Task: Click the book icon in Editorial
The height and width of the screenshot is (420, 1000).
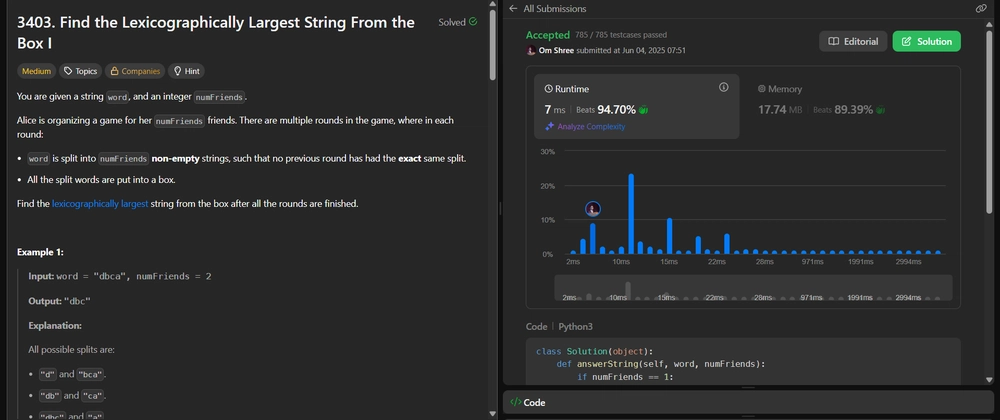Action: point(833,41)
